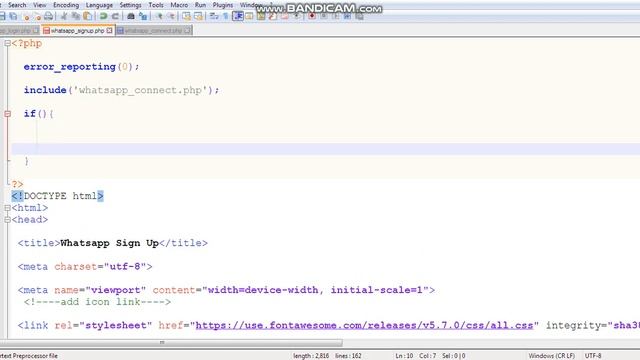Open the Settings menu
This screenshot has height=360, width=640.
(x=130, y=5)
